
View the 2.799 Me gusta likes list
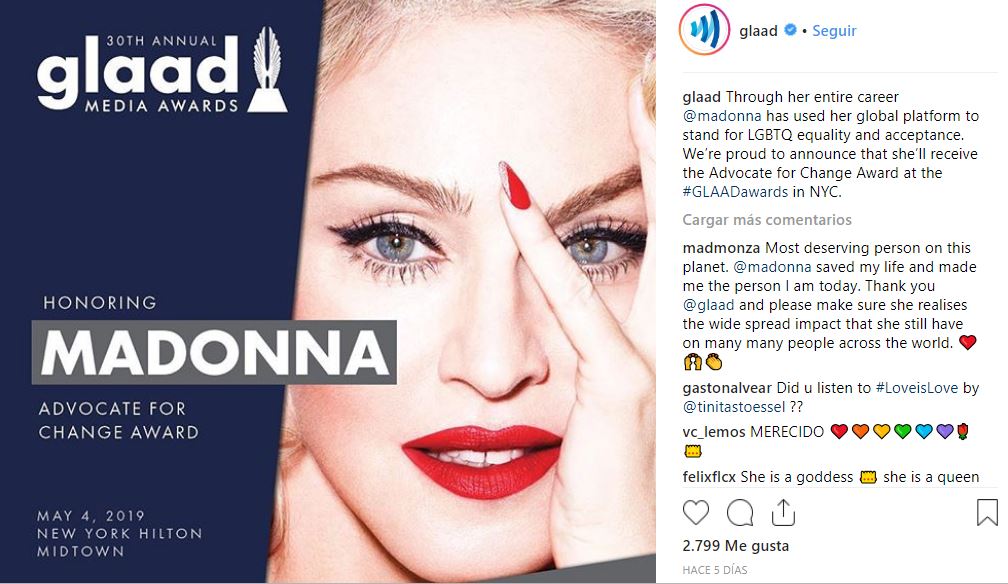[735, 545]
